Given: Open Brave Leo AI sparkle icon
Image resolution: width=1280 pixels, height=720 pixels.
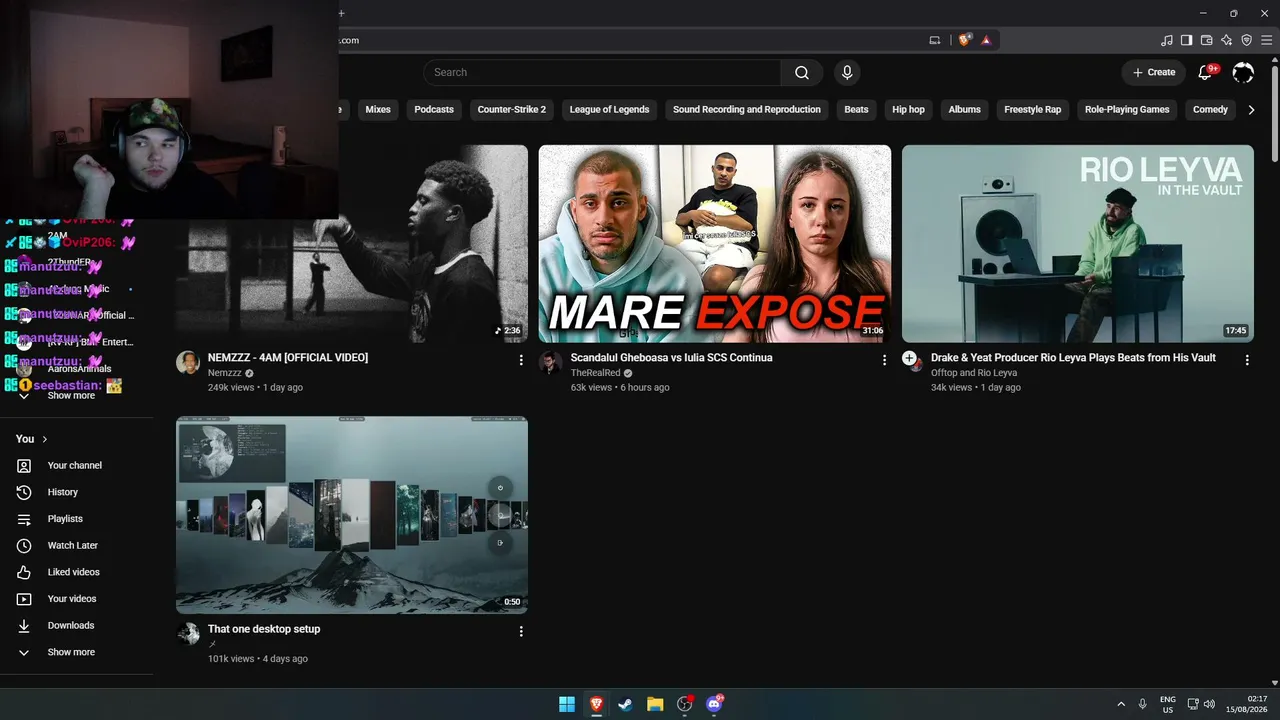Looking at the screenshot, I should 1227,40.
